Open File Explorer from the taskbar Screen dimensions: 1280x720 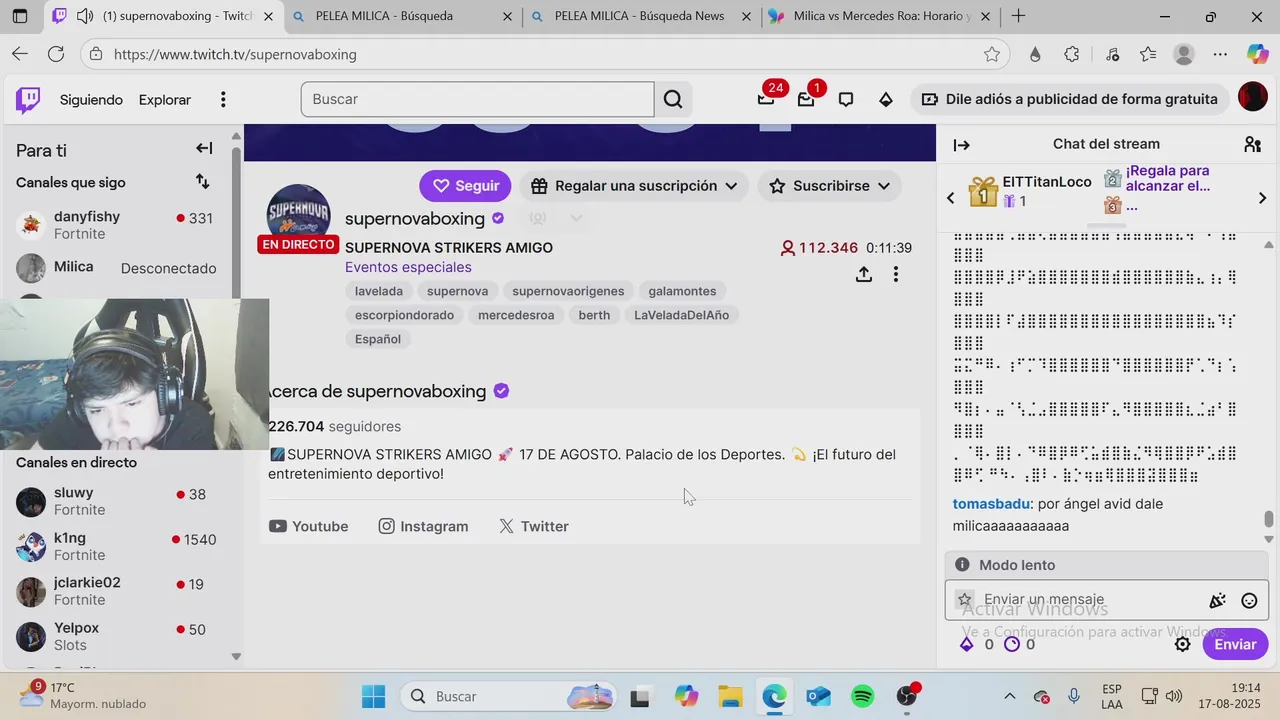pyautogui.click(x=730, y=696)
